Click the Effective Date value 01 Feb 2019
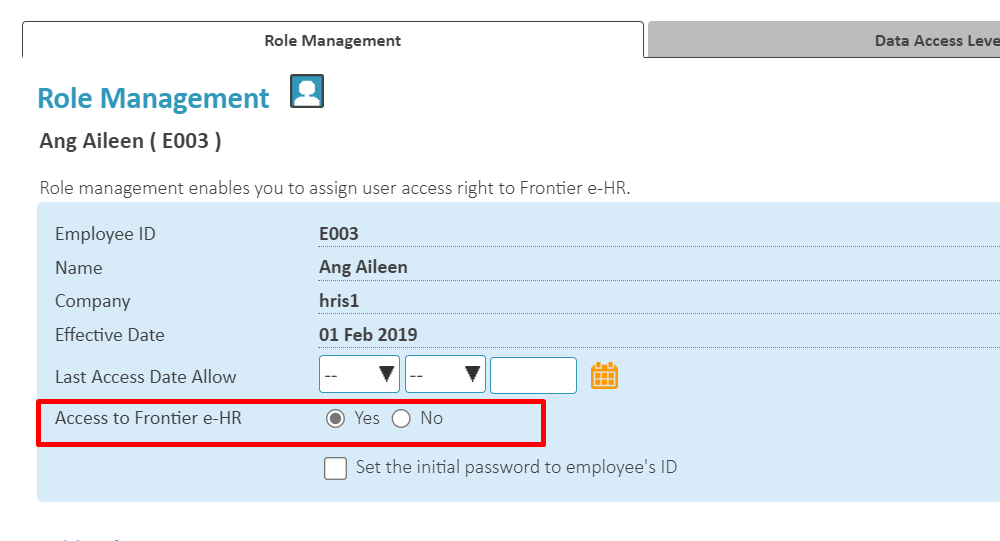The height and width of the screenshot is (541, 1000). 368,335
